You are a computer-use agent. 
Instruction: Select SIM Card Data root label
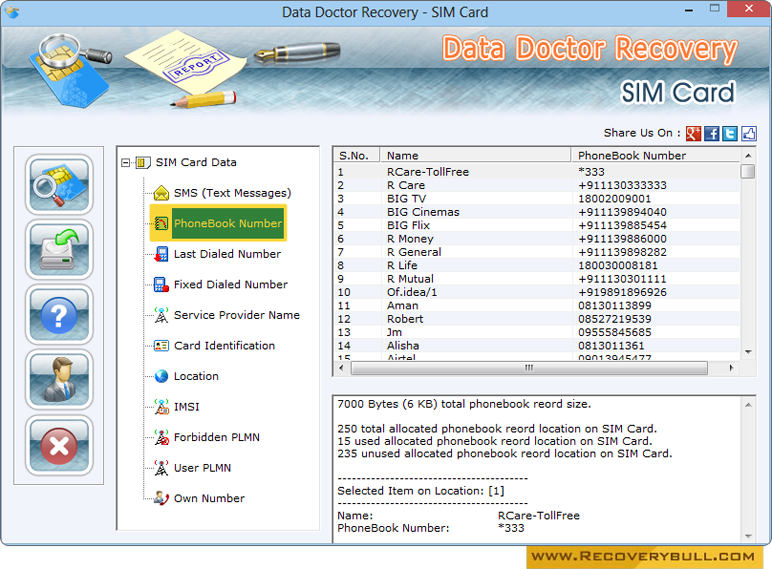click(x=196, y=162)
